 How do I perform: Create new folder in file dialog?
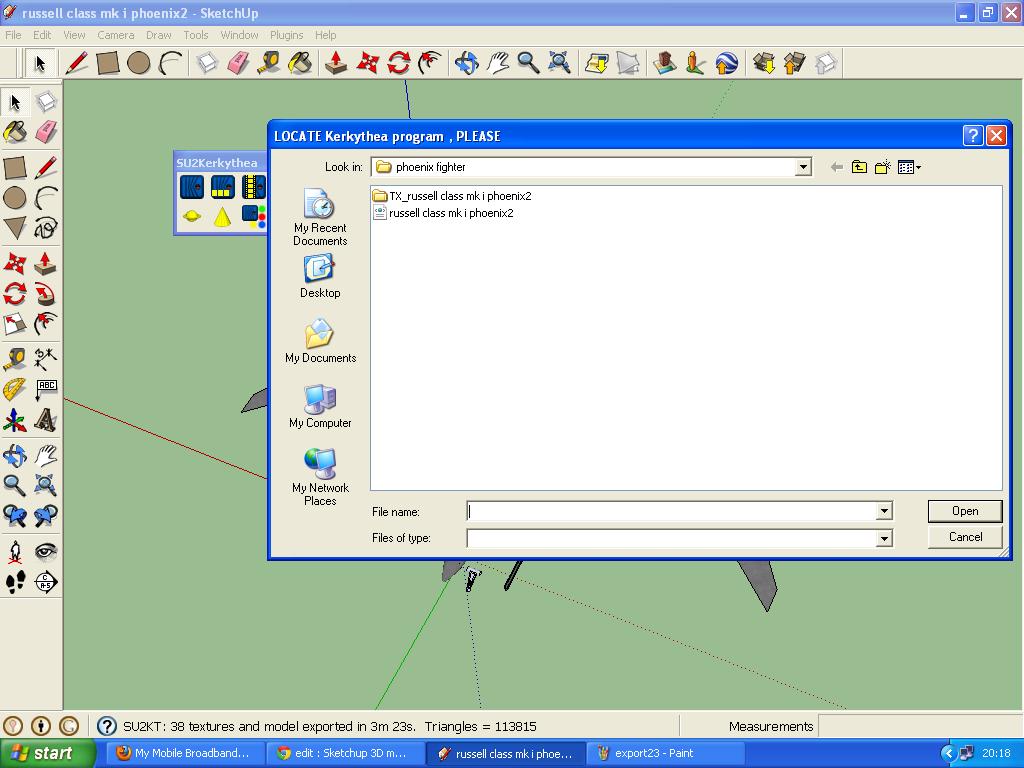[x=883, y=167]
